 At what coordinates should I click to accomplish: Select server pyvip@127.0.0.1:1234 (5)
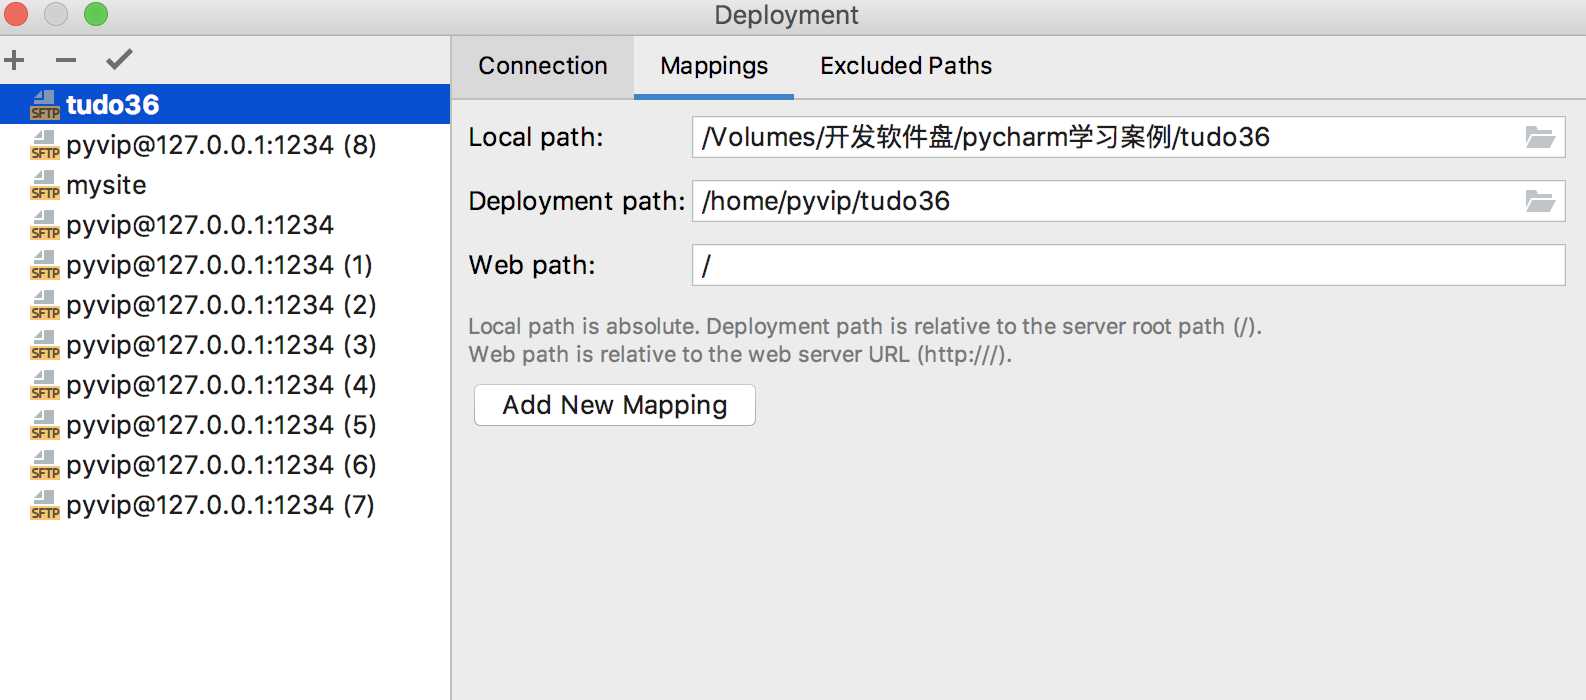tap(225, 425)
